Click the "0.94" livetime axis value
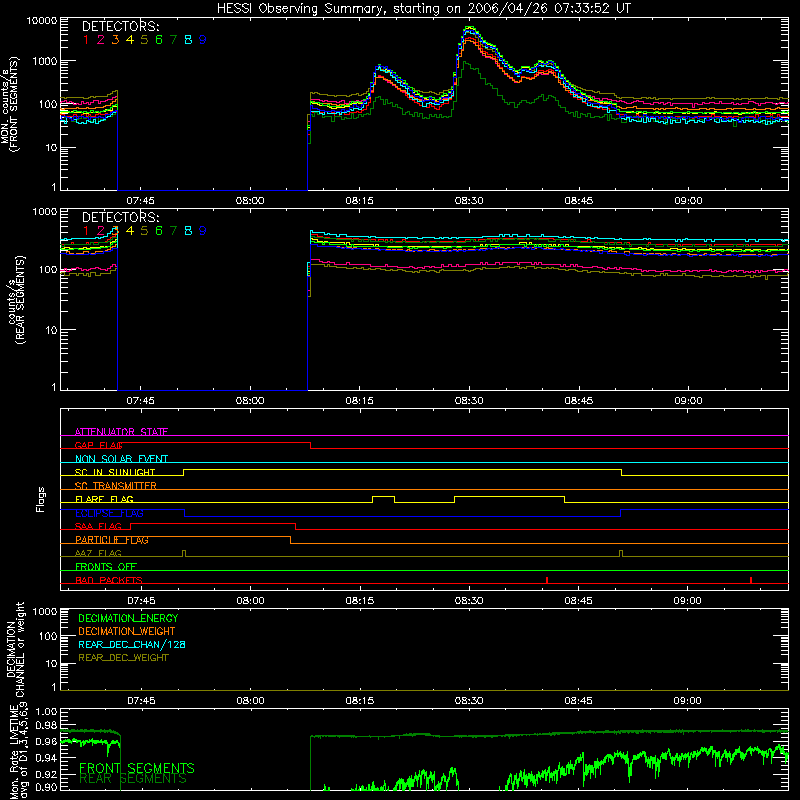Viewport: 800px width, 800px height. tap(46, 758)
